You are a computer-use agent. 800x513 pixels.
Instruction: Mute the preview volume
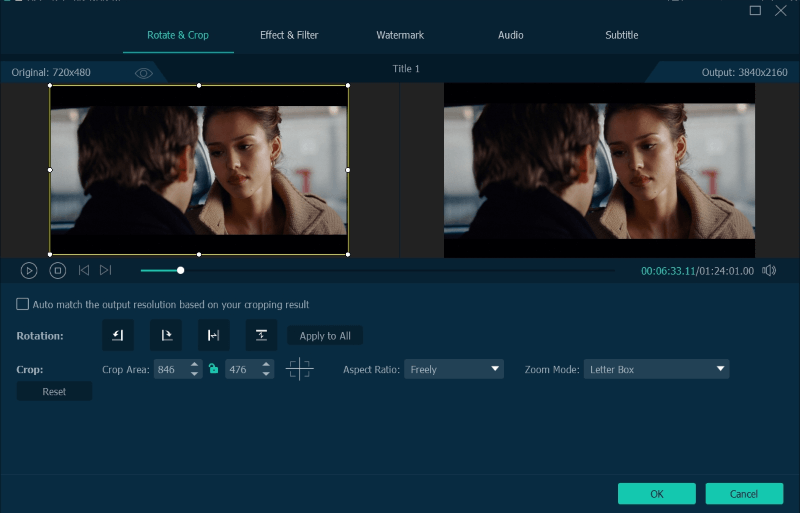coord(769,271)
